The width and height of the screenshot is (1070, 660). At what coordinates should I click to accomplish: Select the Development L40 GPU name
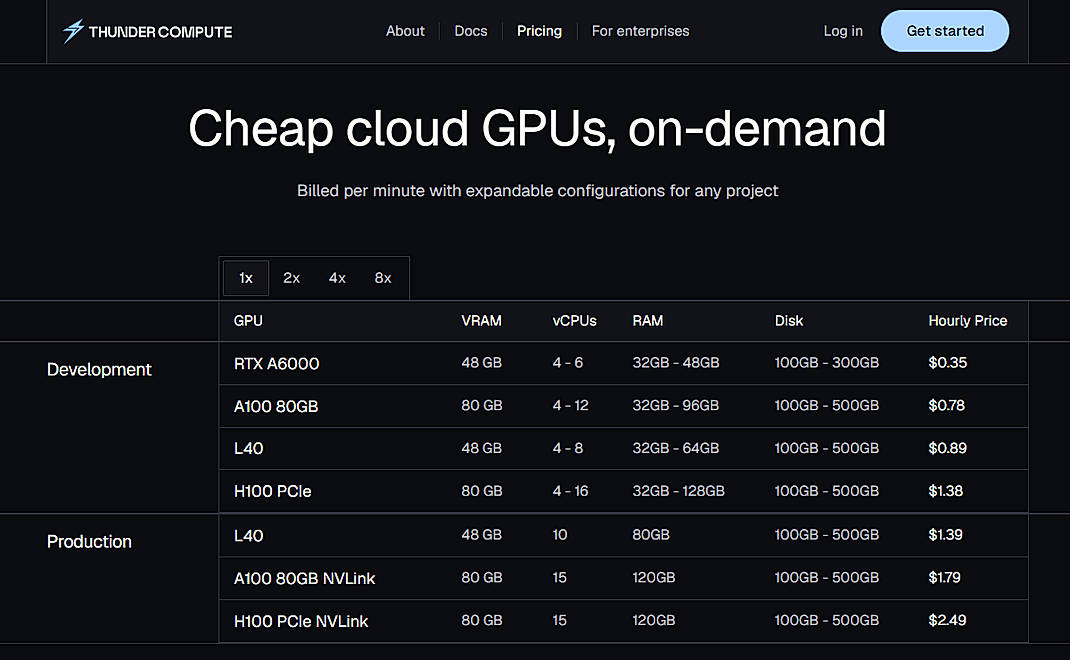pos(248,448)
